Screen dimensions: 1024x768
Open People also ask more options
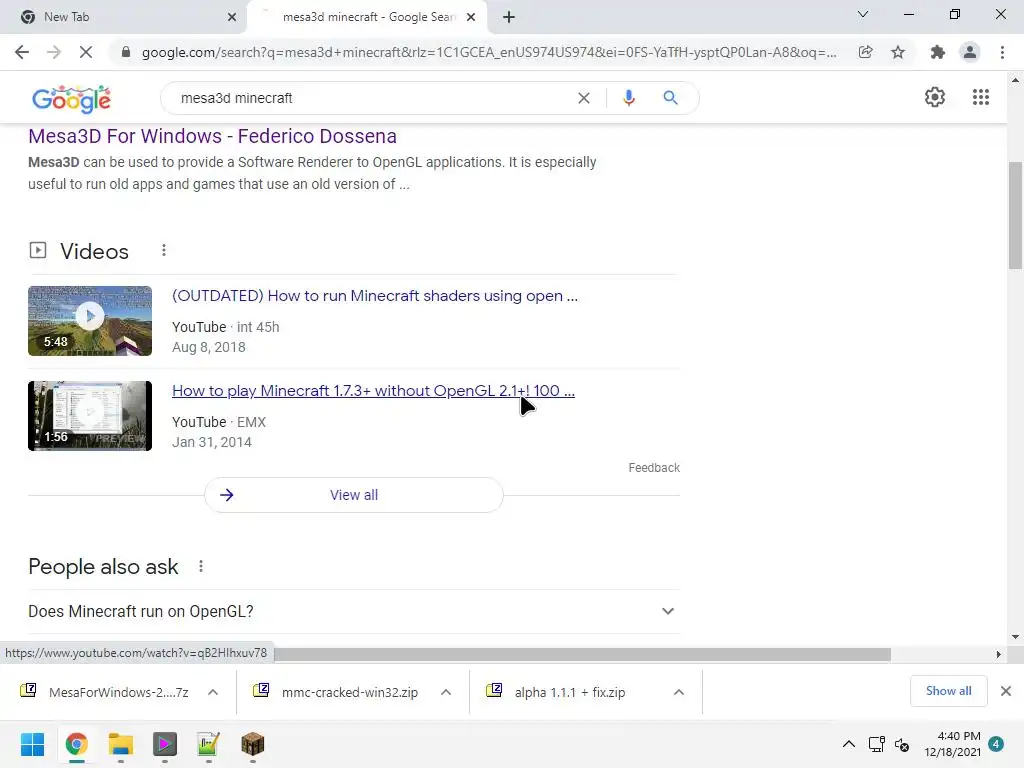point(201,566)
